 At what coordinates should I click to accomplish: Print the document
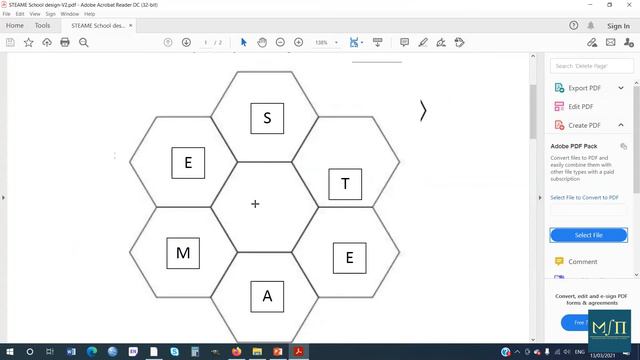pos(65,42)
